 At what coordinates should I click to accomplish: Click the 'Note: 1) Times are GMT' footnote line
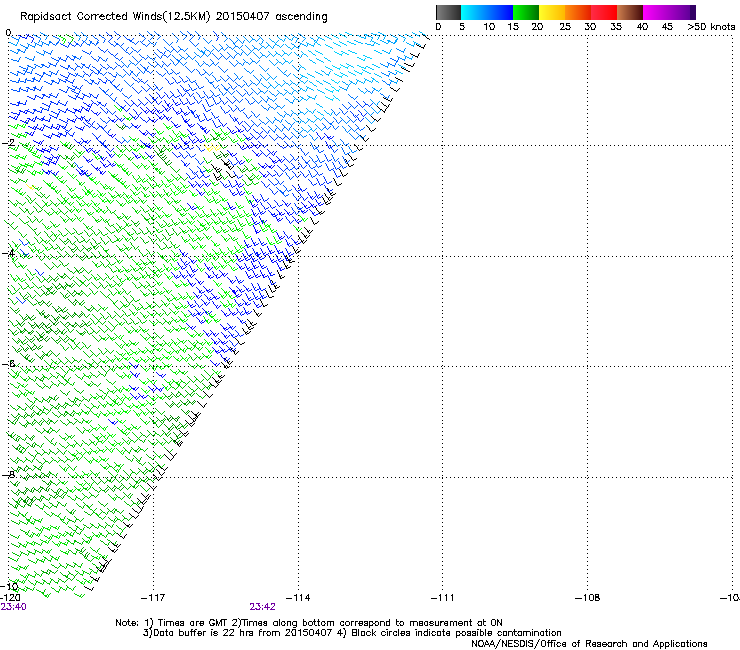[x=309, y=623]
